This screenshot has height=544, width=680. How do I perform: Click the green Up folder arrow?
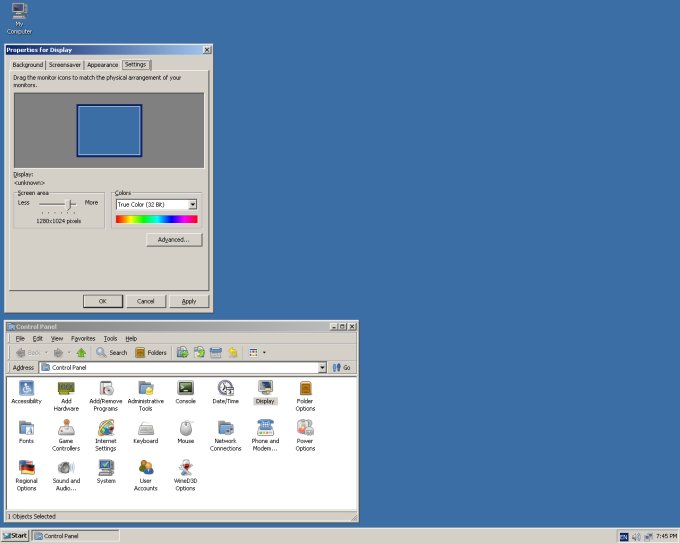(81, 353)
